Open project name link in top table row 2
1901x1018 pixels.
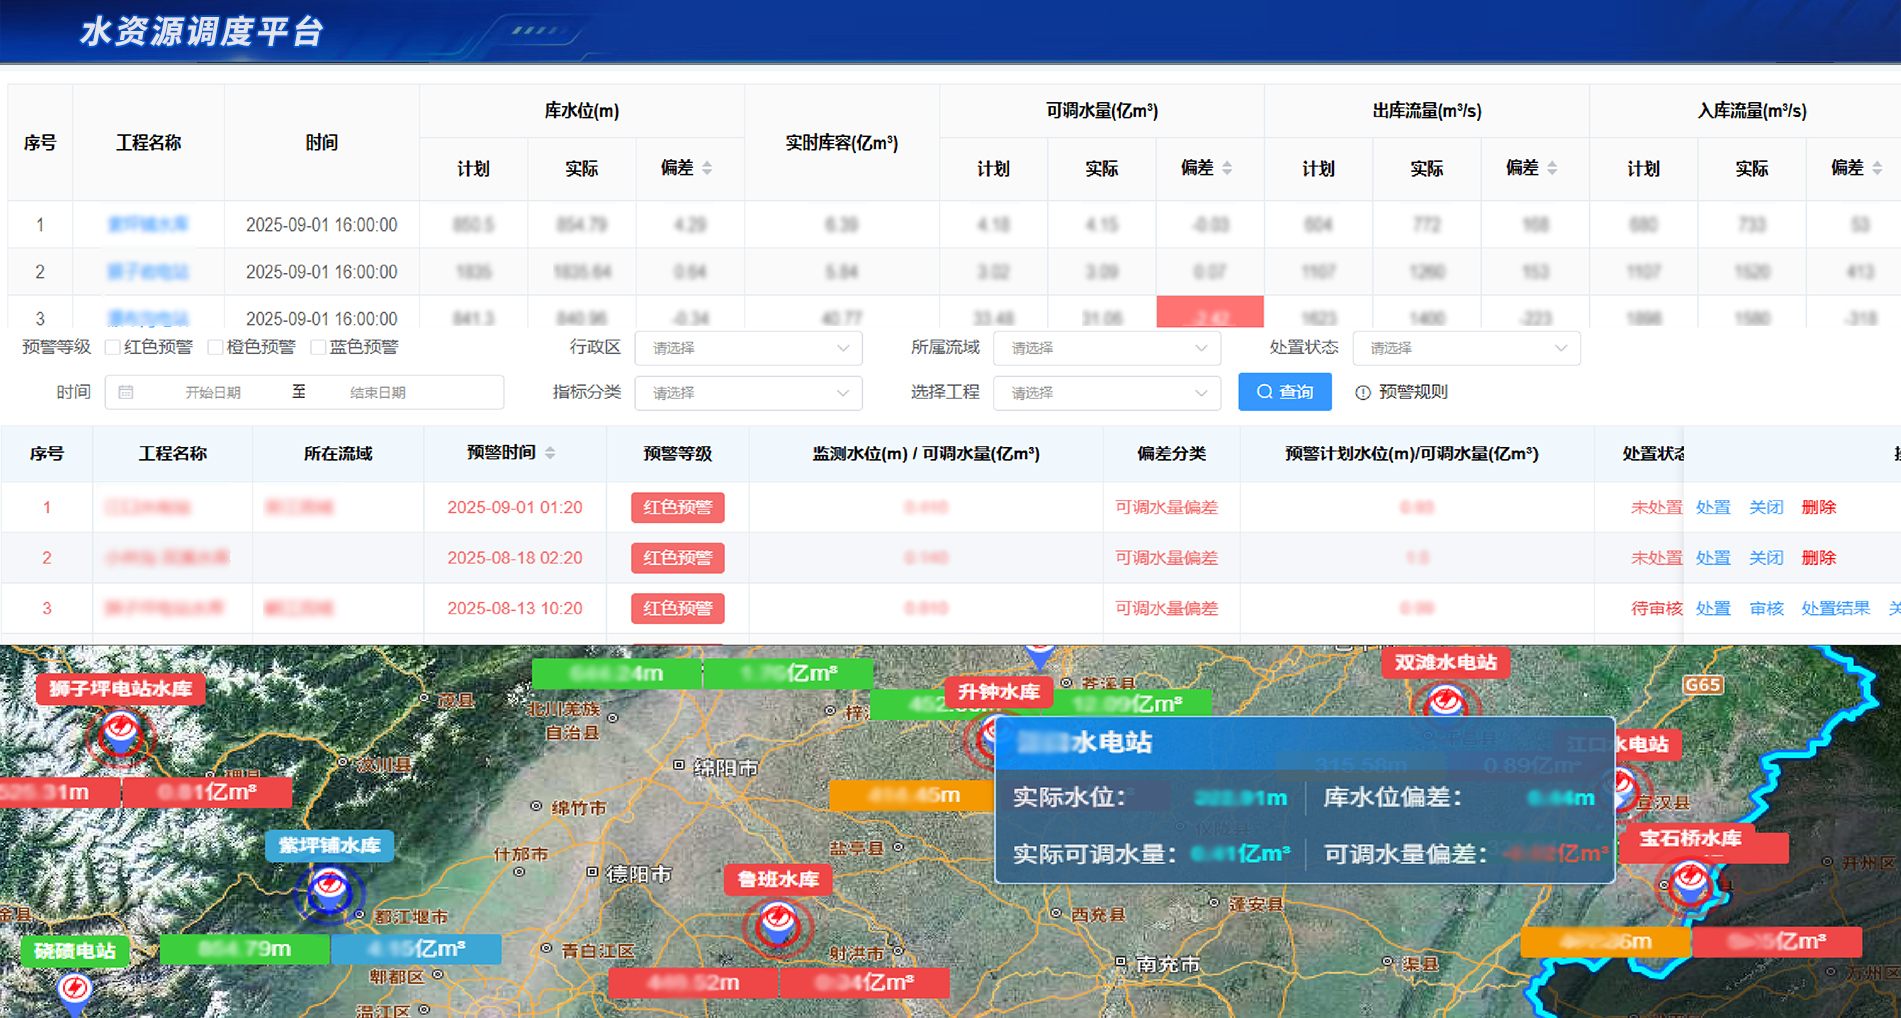148,272
